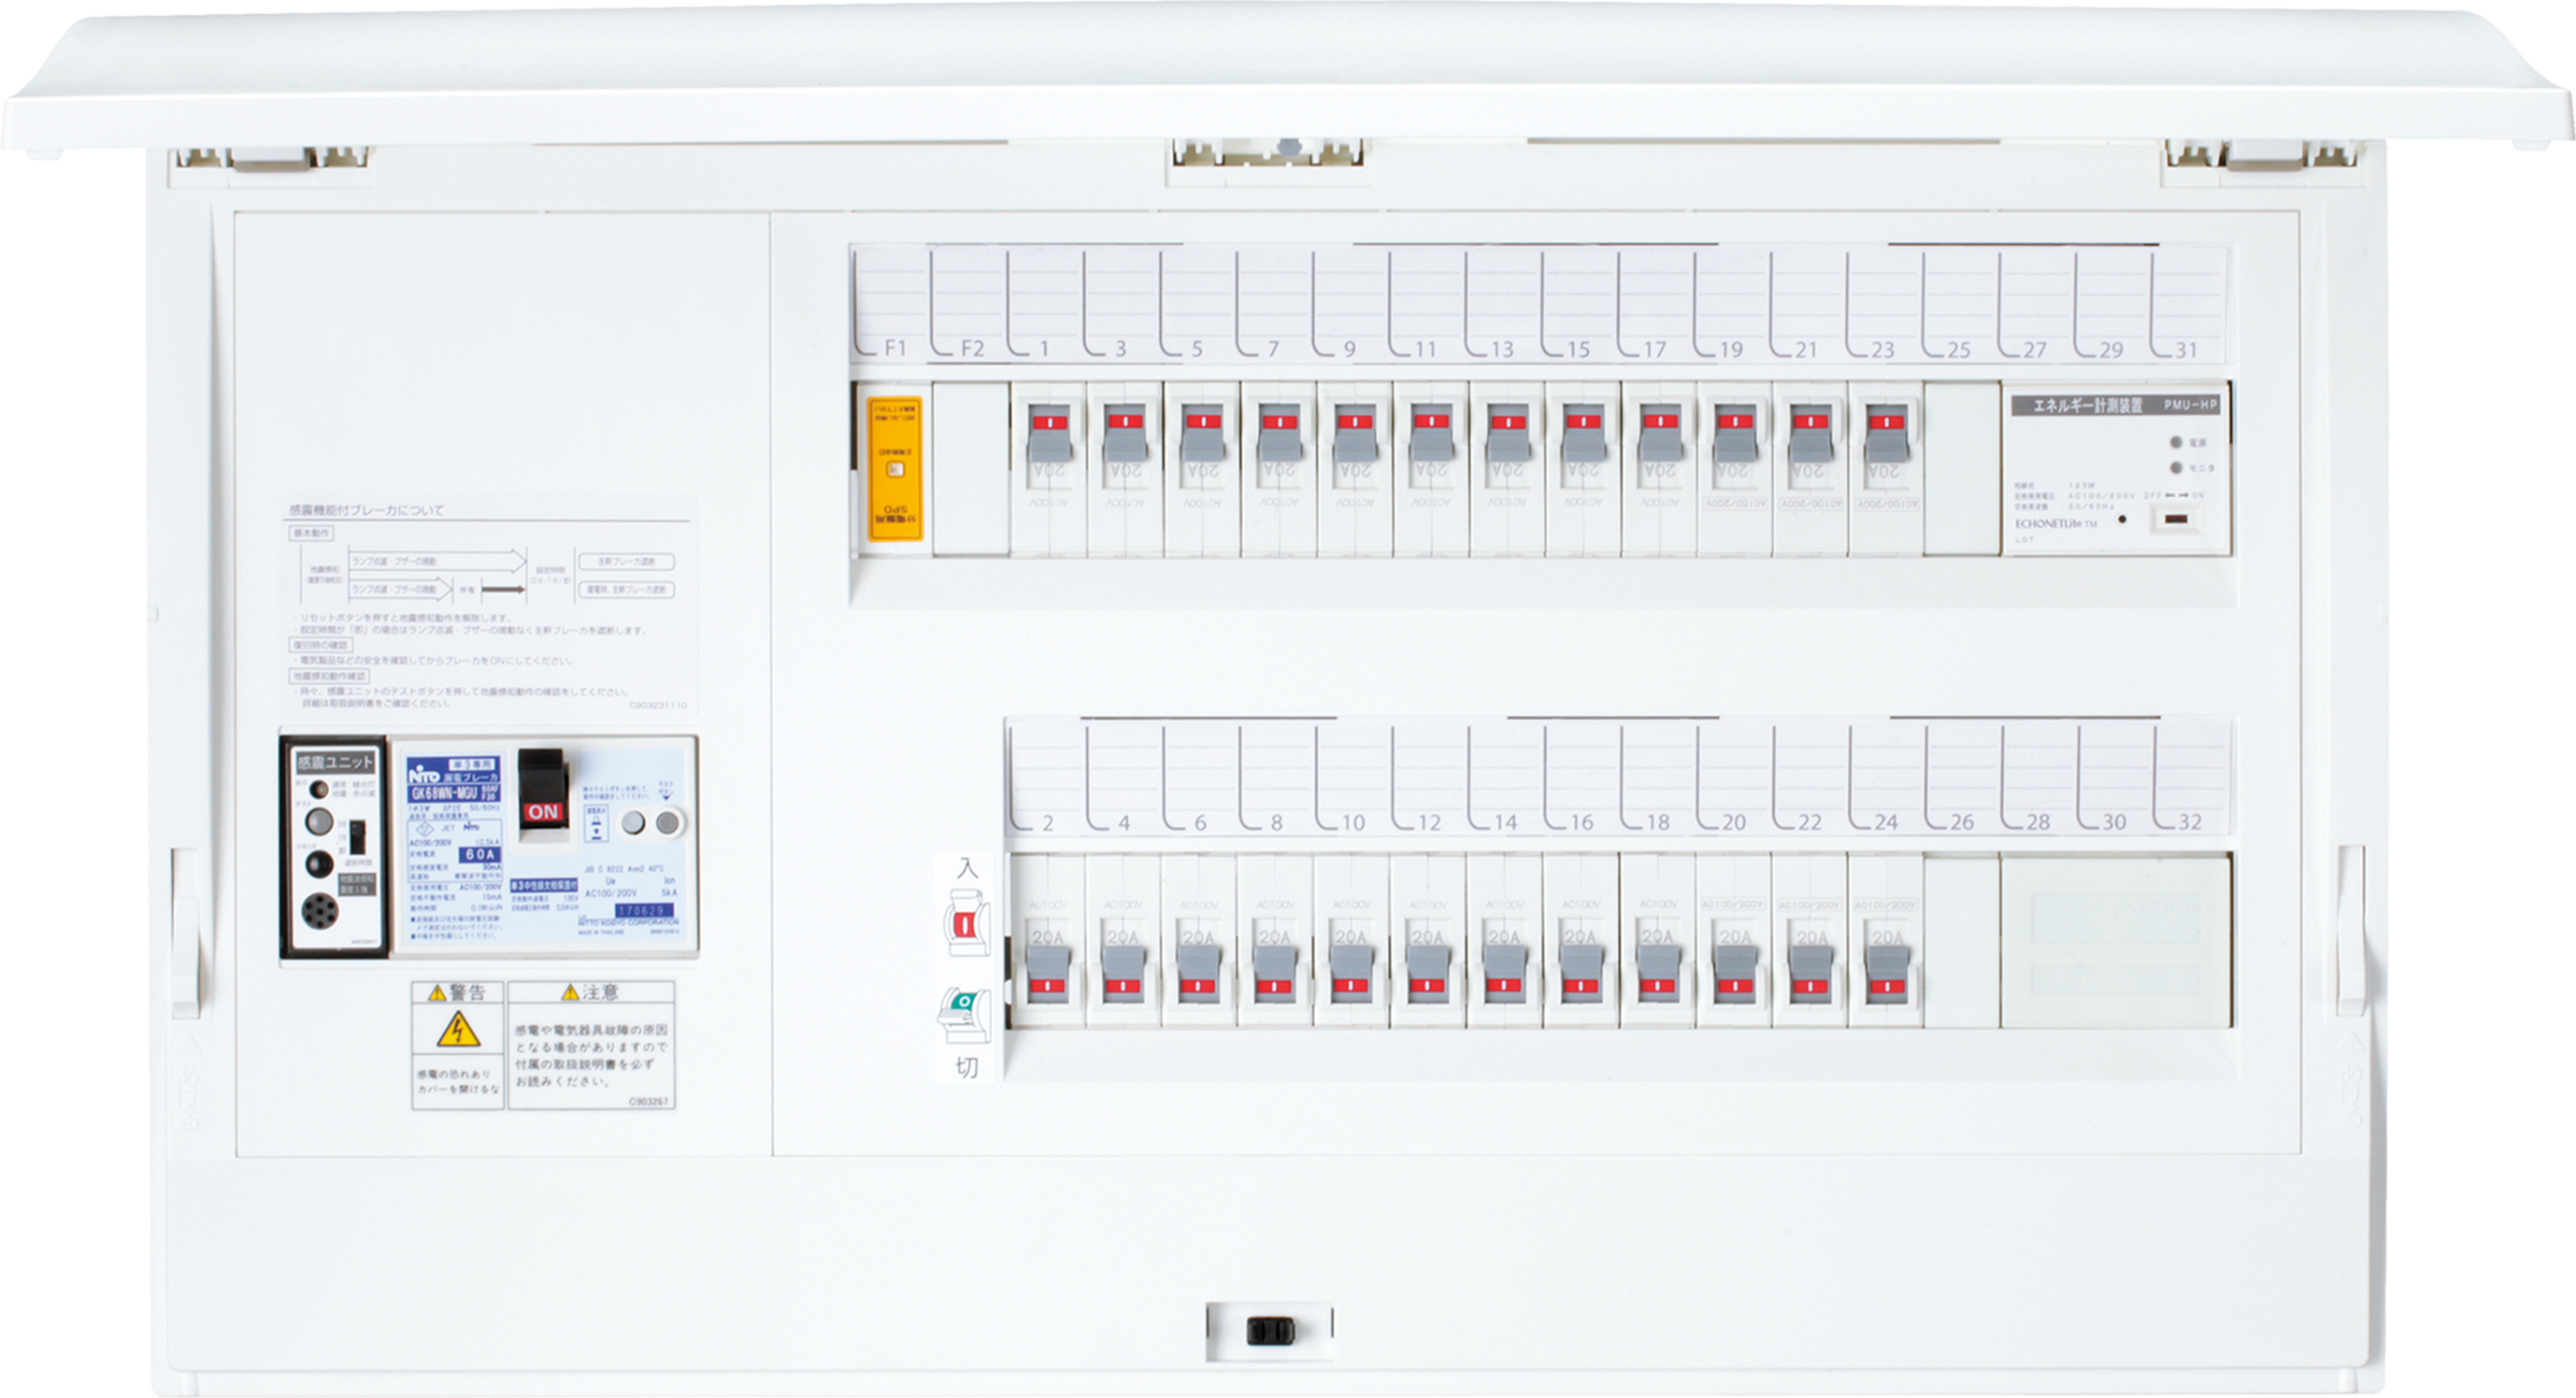The height and width of the screenshot is (1398, 2576).
Task: Click the power LED on energy measurement unit
Action: [x=2177, y=443]
